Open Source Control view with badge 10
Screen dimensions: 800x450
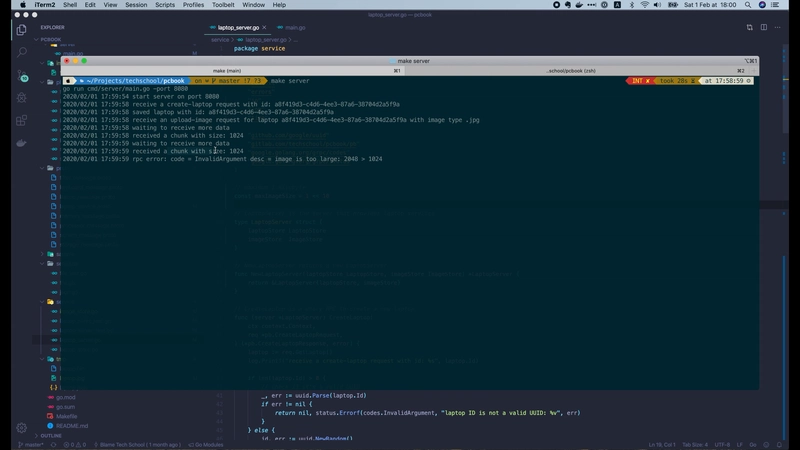[22, 76]
